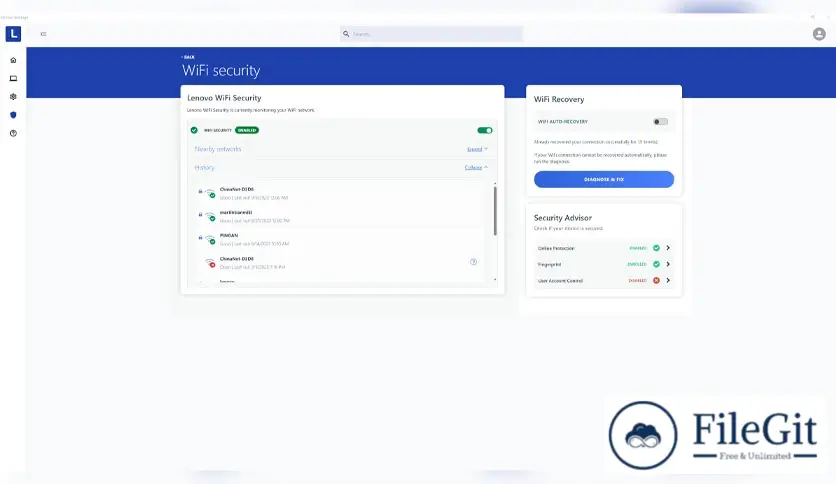Enable the WiFi Auto-Recovery switch
This screenshot has width=836, height=484.
coord(660,122)
